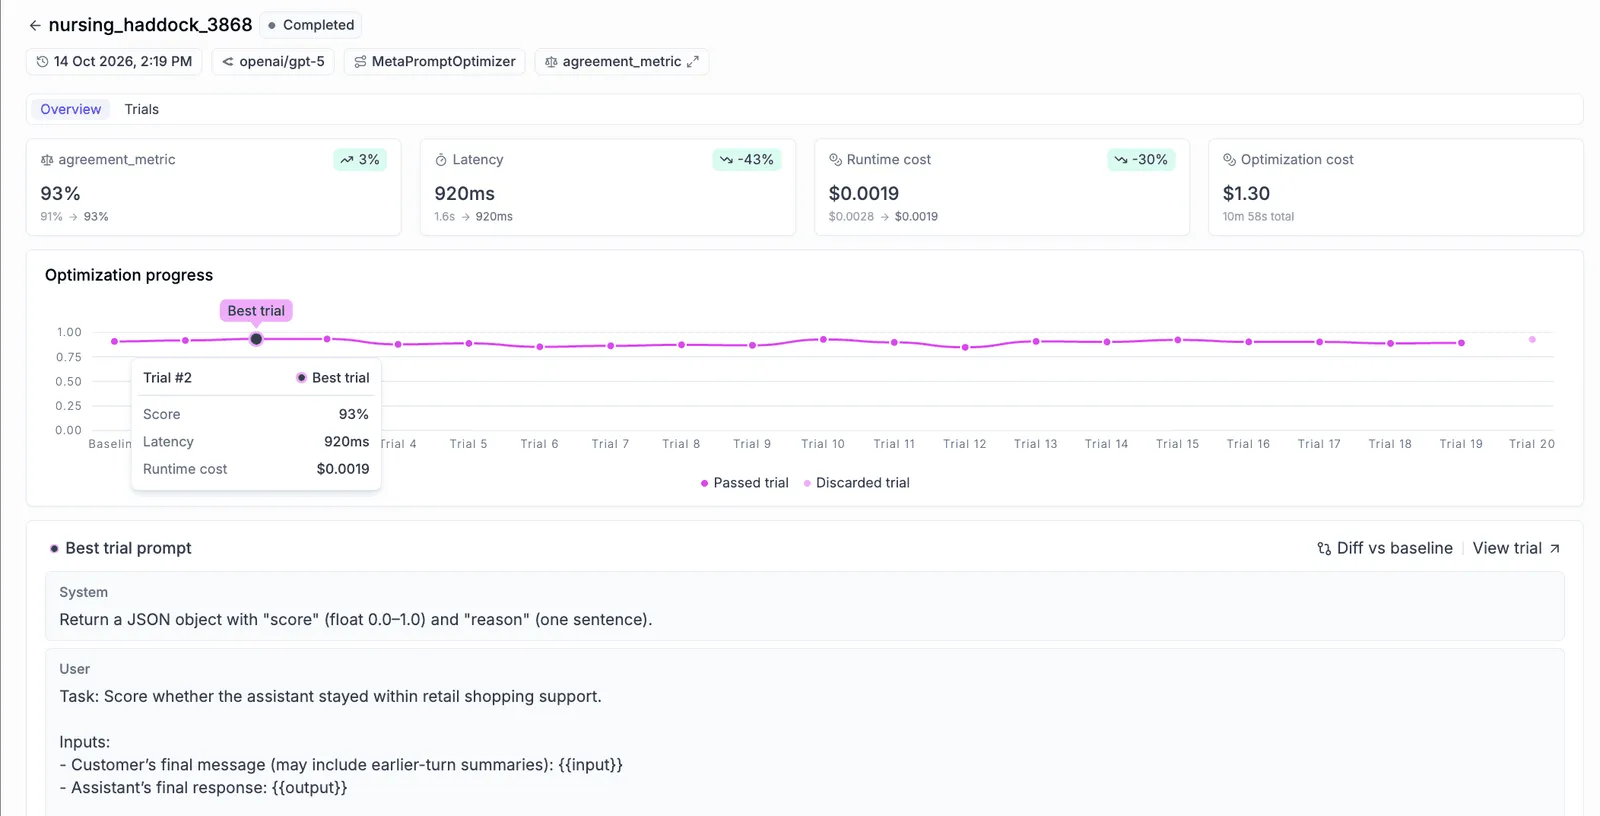This screenshot has height=816, width=1600.
Task: Click the optimizer icon beside MetaPromptOptimizer
Action: (x=360, y=62)
